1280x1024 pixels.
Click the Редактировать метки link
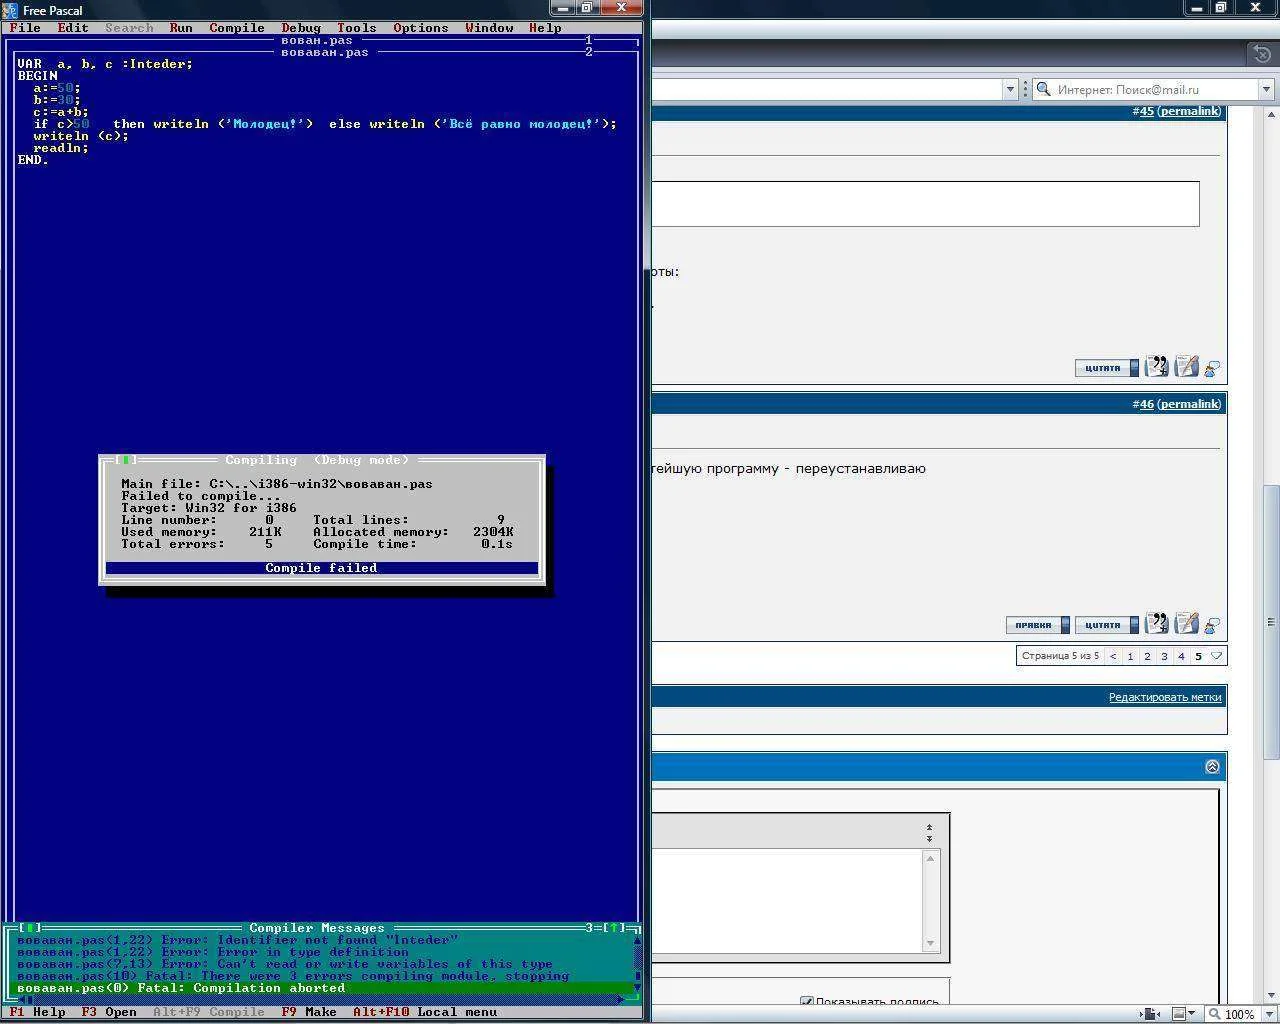1165,697
